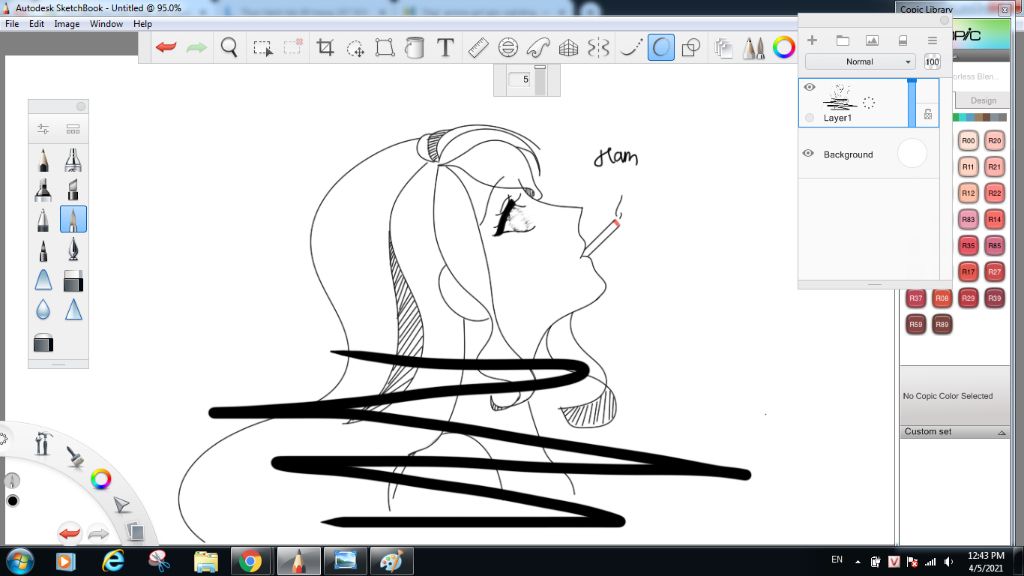This screenshot has height=576, width=1024.
Task: Open the Brush Library icon in brush palette
Action: [x=73, y=129]
